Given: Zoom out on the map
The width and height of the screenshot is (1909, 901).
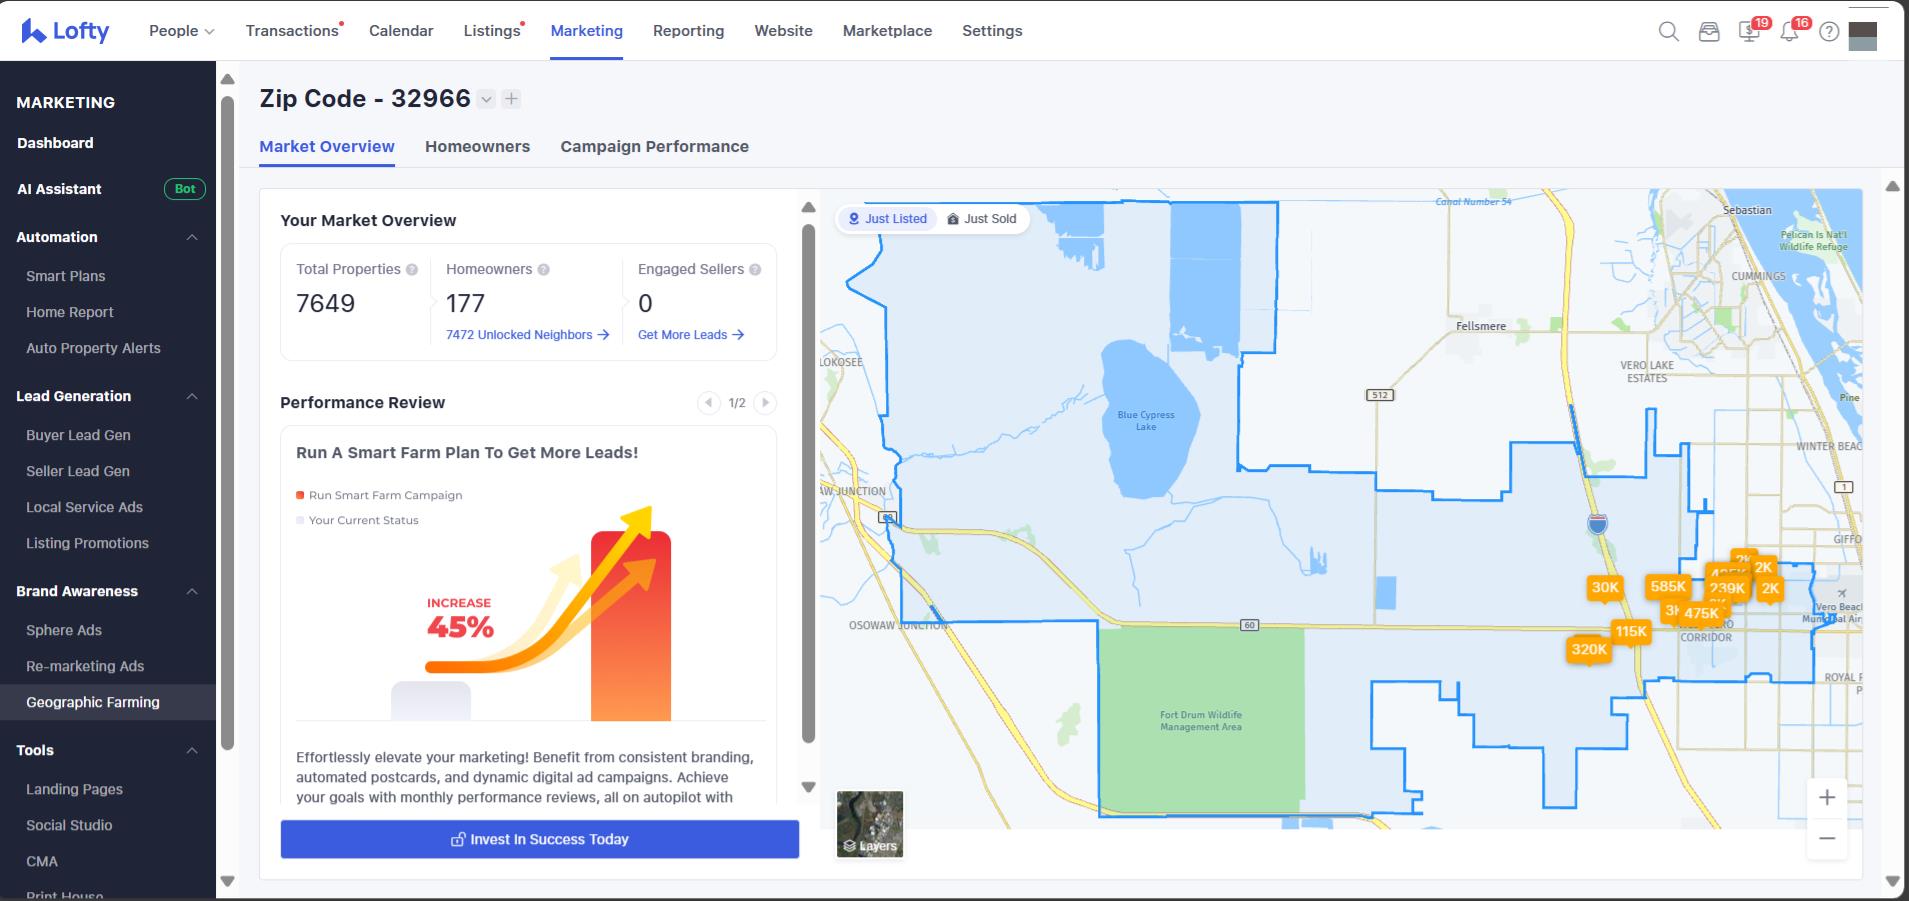Looking at the screenshot, I should coord(1827,838).
